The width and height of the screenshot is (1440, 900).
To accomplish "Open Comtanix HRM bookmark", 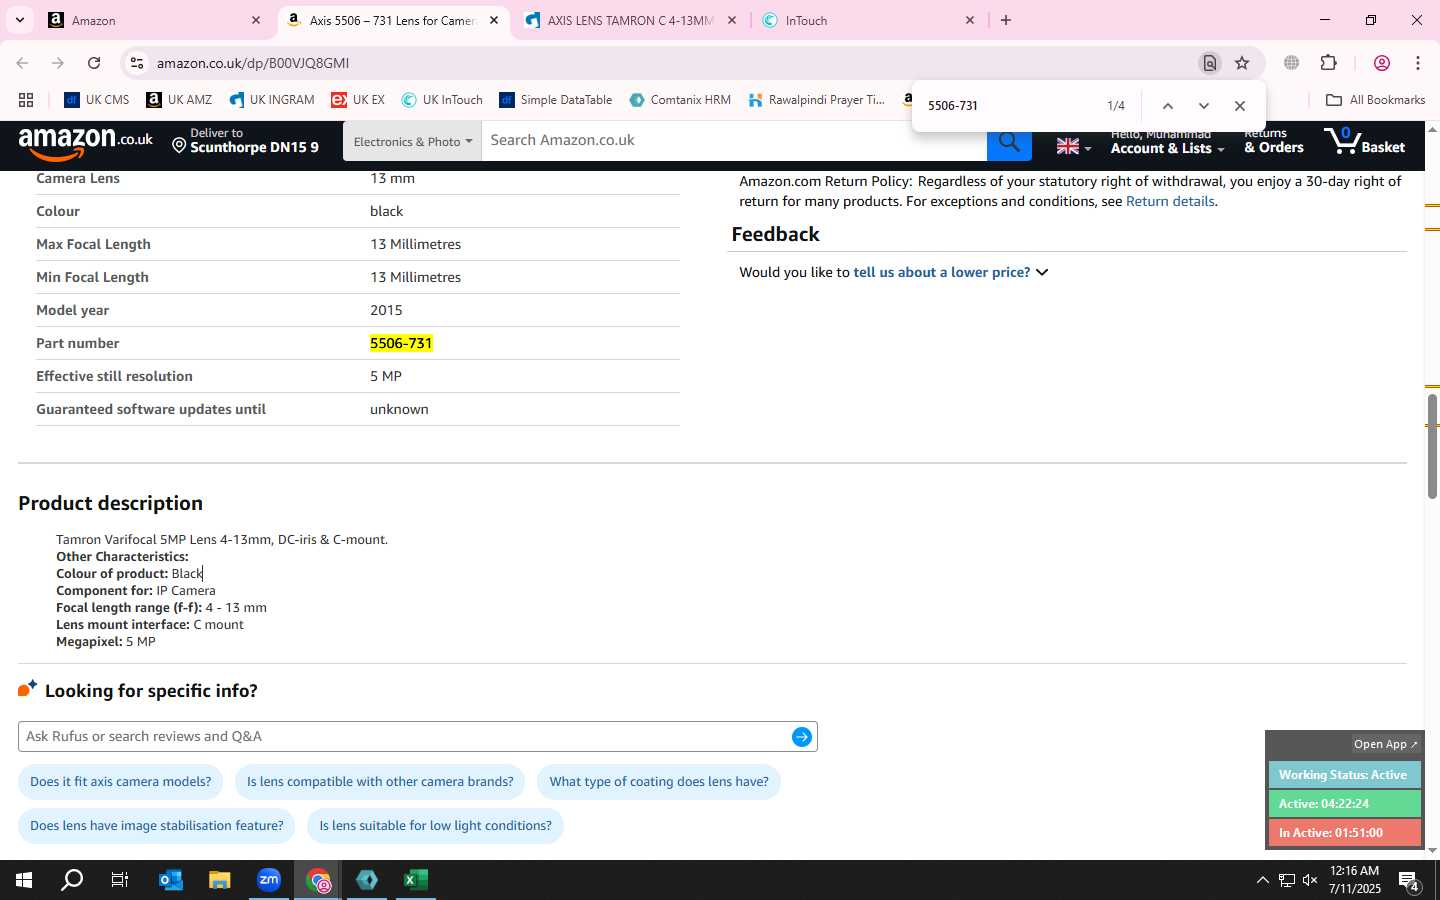I will coord(680,100).
